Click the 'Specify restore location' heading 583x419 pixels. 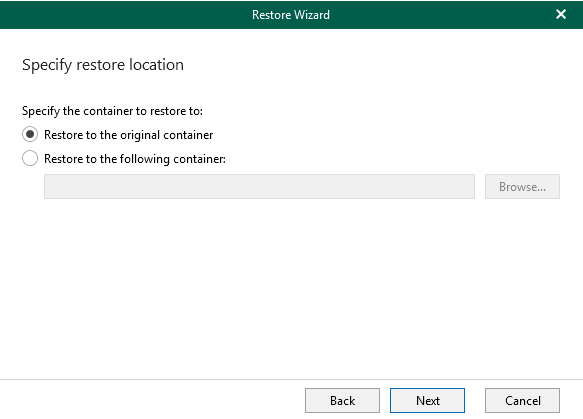(x=103, y=65)
